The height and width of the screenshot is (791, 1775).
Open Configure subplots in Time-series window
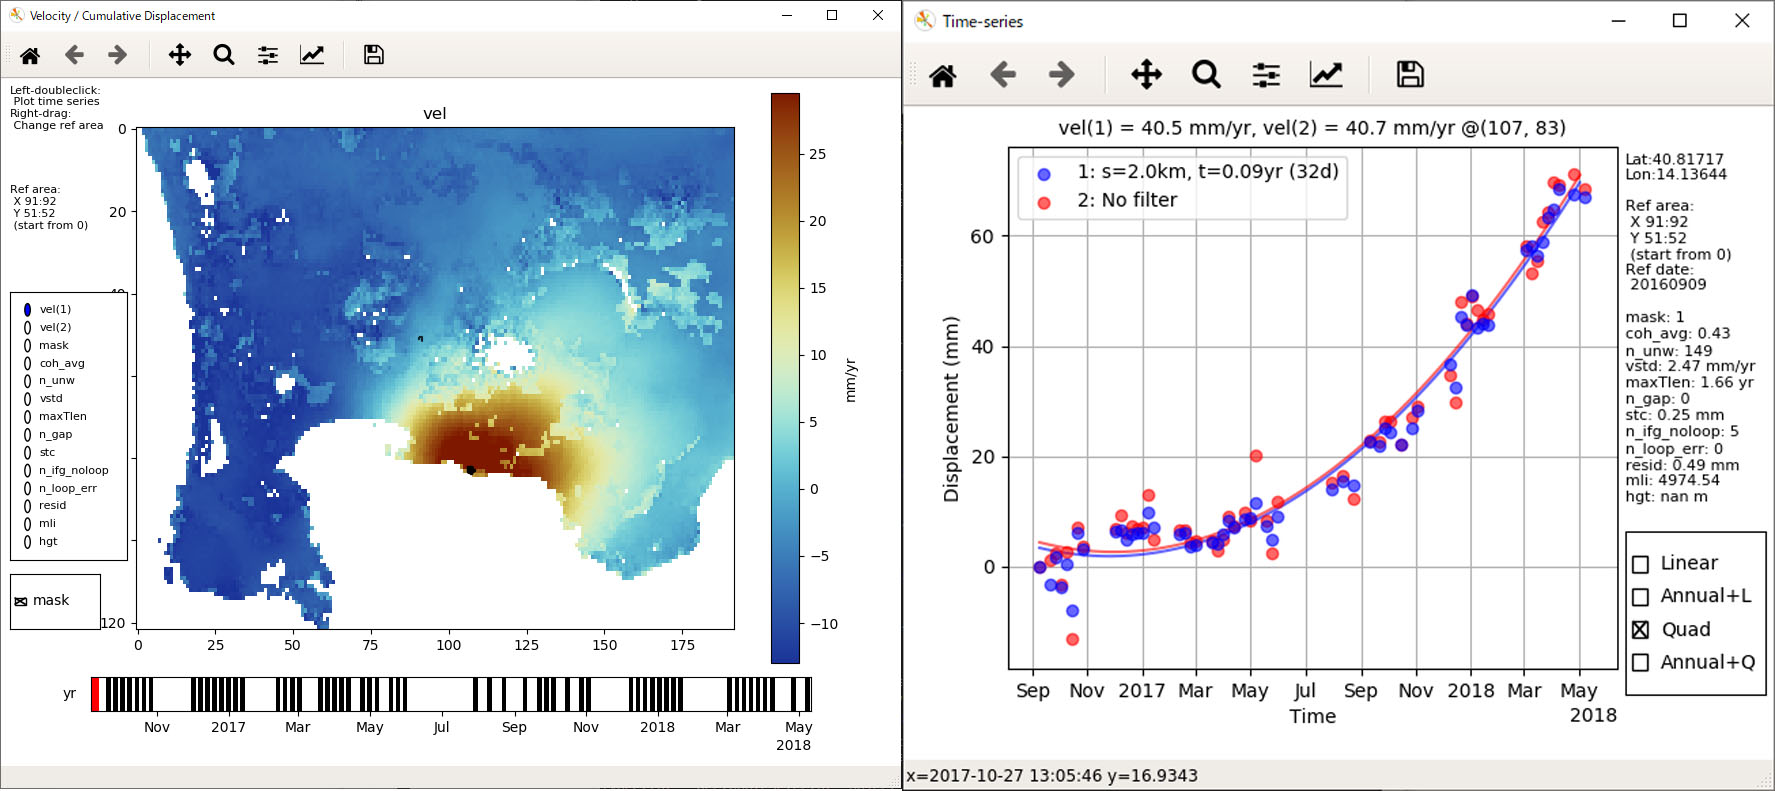tap(1266, 75)
